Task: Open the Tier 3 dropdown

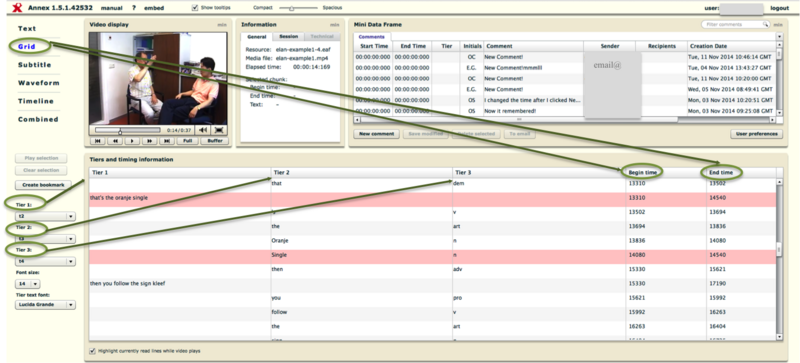Action: coord(45,261)
